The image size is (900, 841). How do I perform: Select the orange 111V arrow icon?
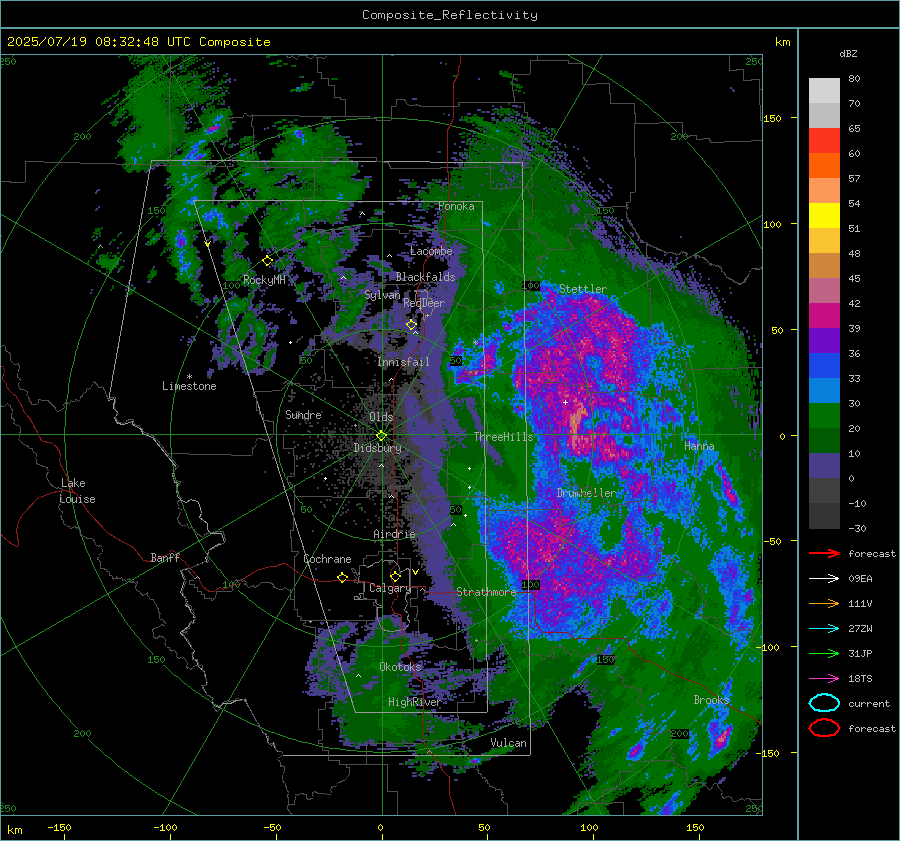(x=824, y=603)
